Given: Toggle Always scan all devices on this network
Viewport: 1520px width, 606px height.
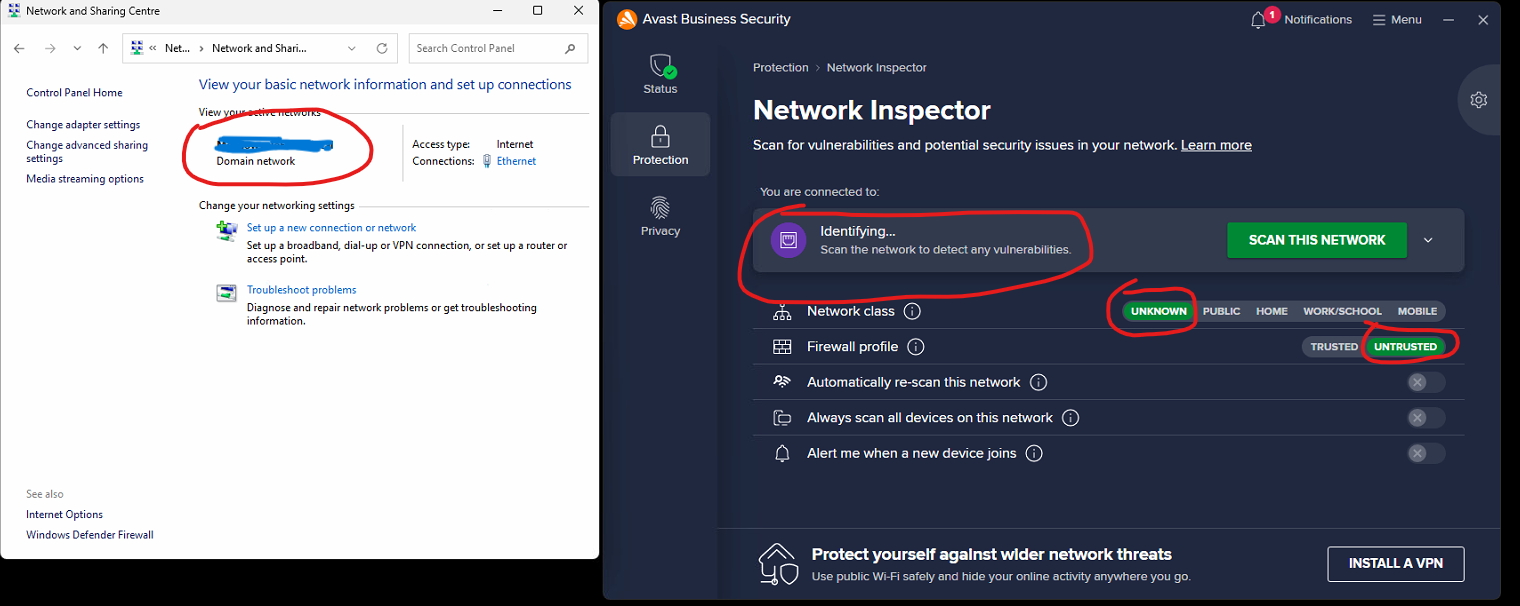Looking at the screenshot, I should pyautogui.click(x=1426, y=418).
